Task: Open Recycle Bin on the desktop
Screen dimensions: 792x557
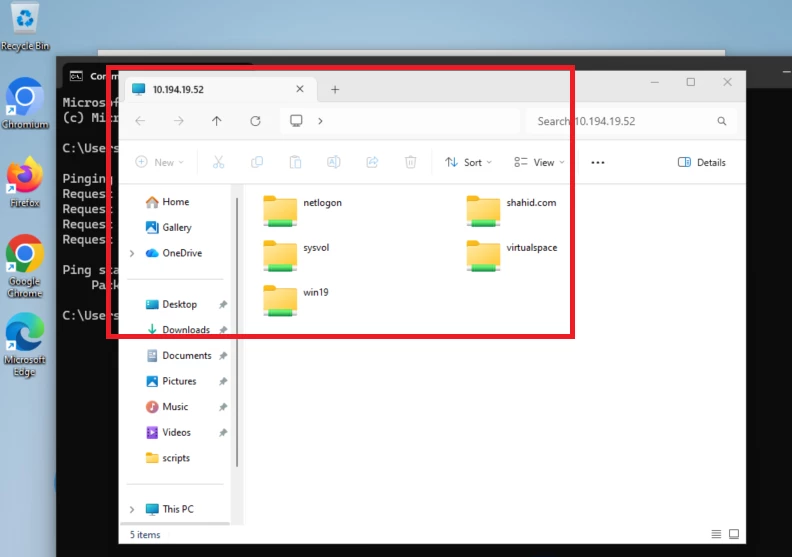Action: pyautogui.click(x=25, y=27)
